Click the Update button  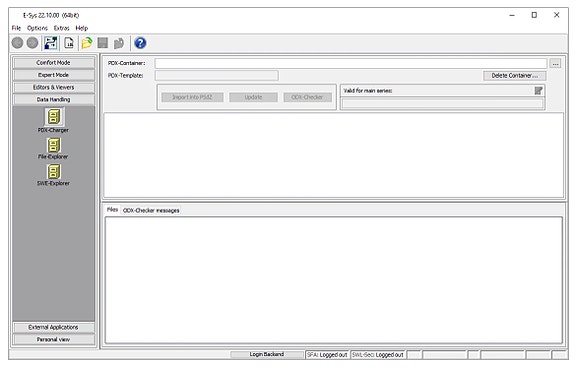(253, 97)
